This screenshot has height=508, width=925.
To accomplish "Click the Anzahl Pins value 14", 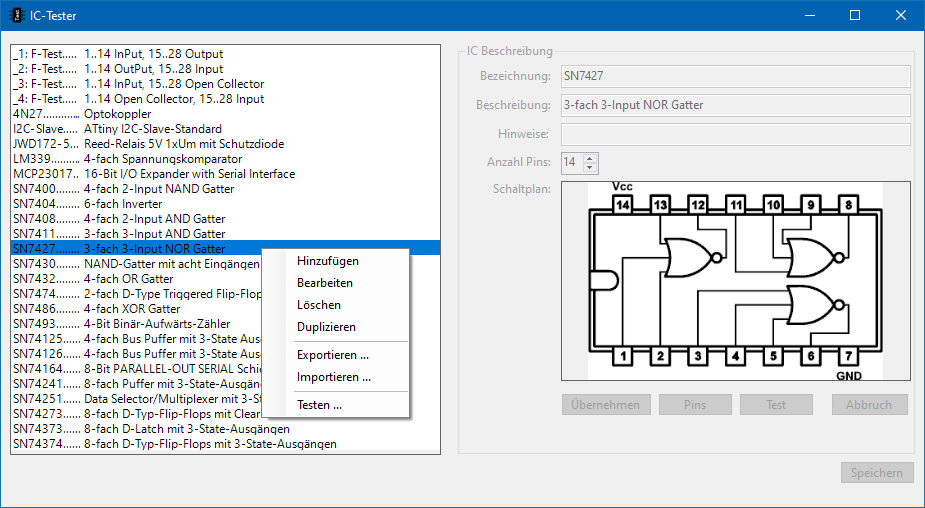I will pos(572,162).
